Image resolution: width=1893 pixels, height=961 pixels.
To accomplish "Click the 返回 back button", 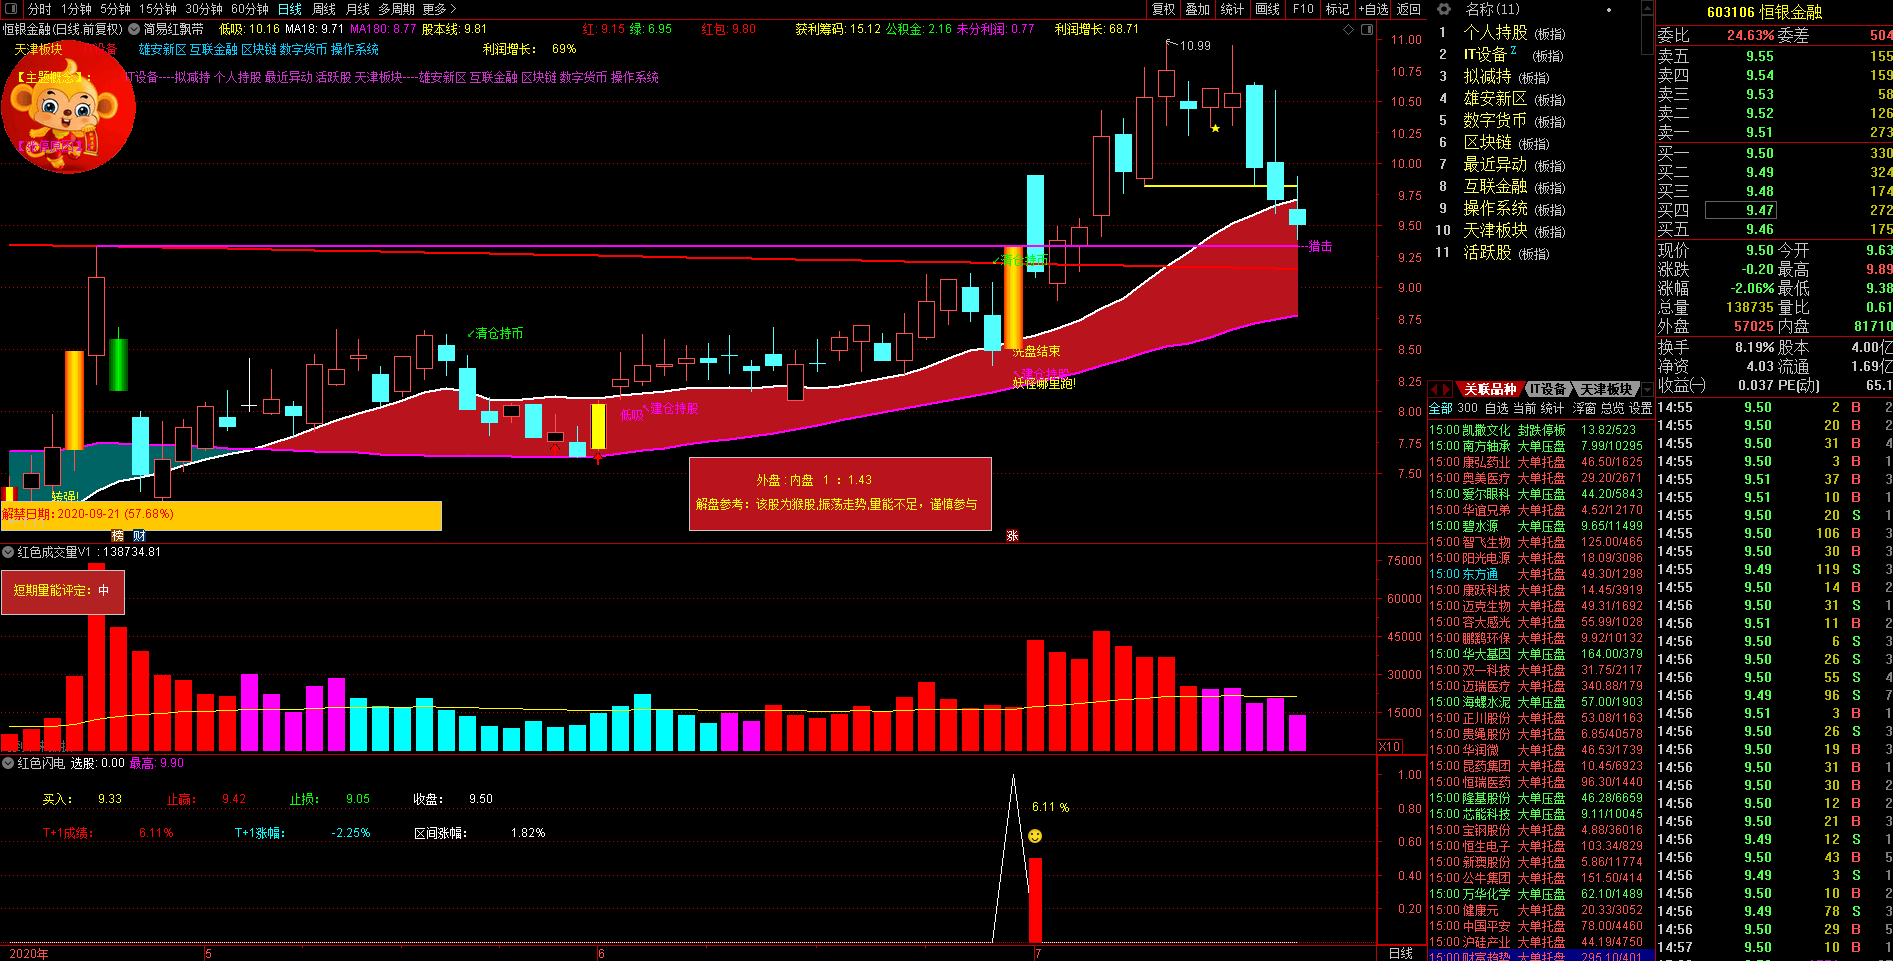I will [1409, 9].
